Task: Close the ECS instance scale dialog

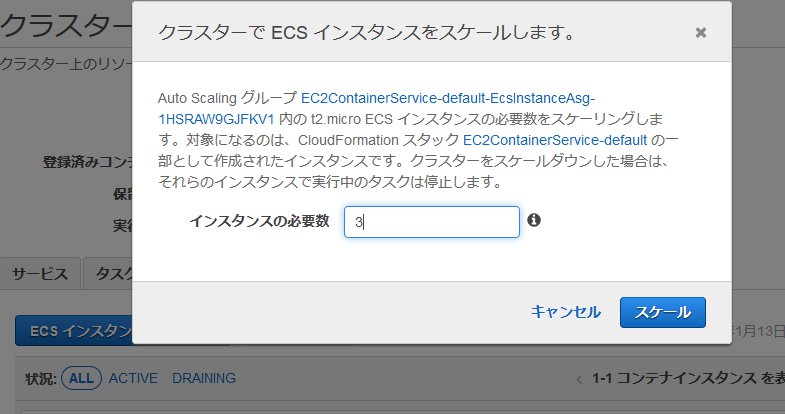Action: [x=701, y=32]
